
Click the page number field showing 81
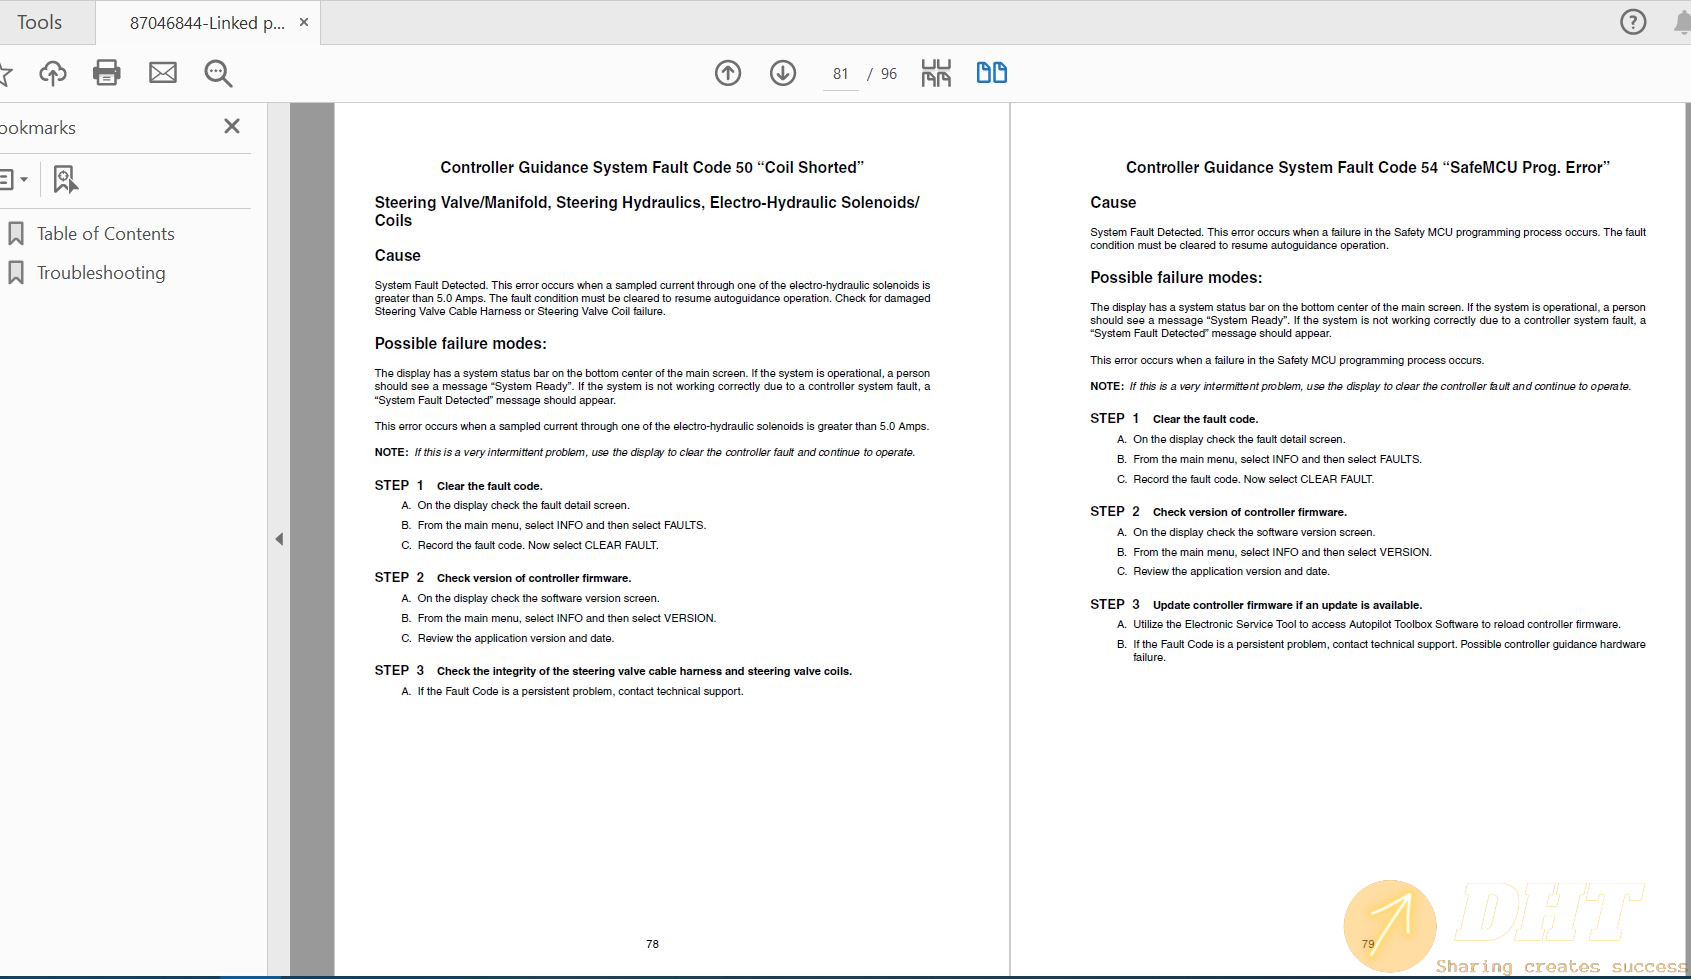point(840,74)
